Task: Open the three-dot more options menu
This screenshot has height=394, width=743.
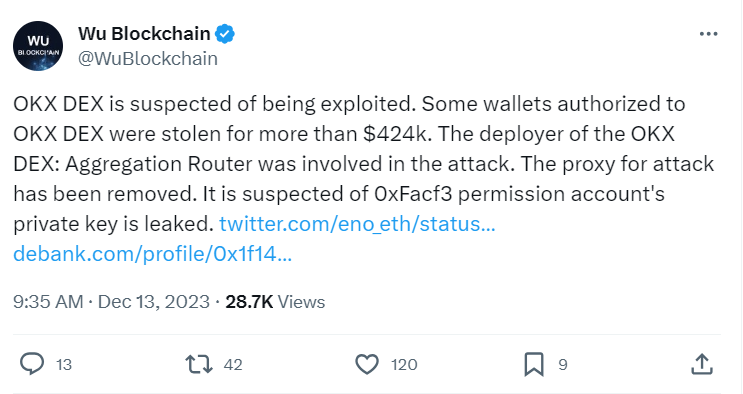Action: [708, 34]
